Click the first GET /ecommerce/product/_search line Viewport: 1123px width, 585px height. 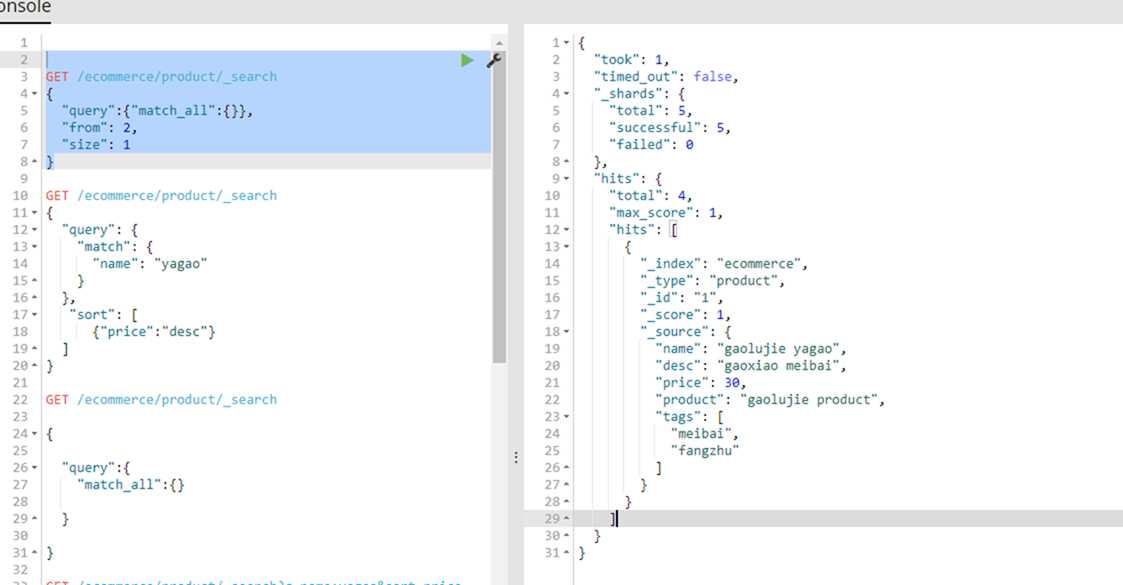click(x=161, y=77)
